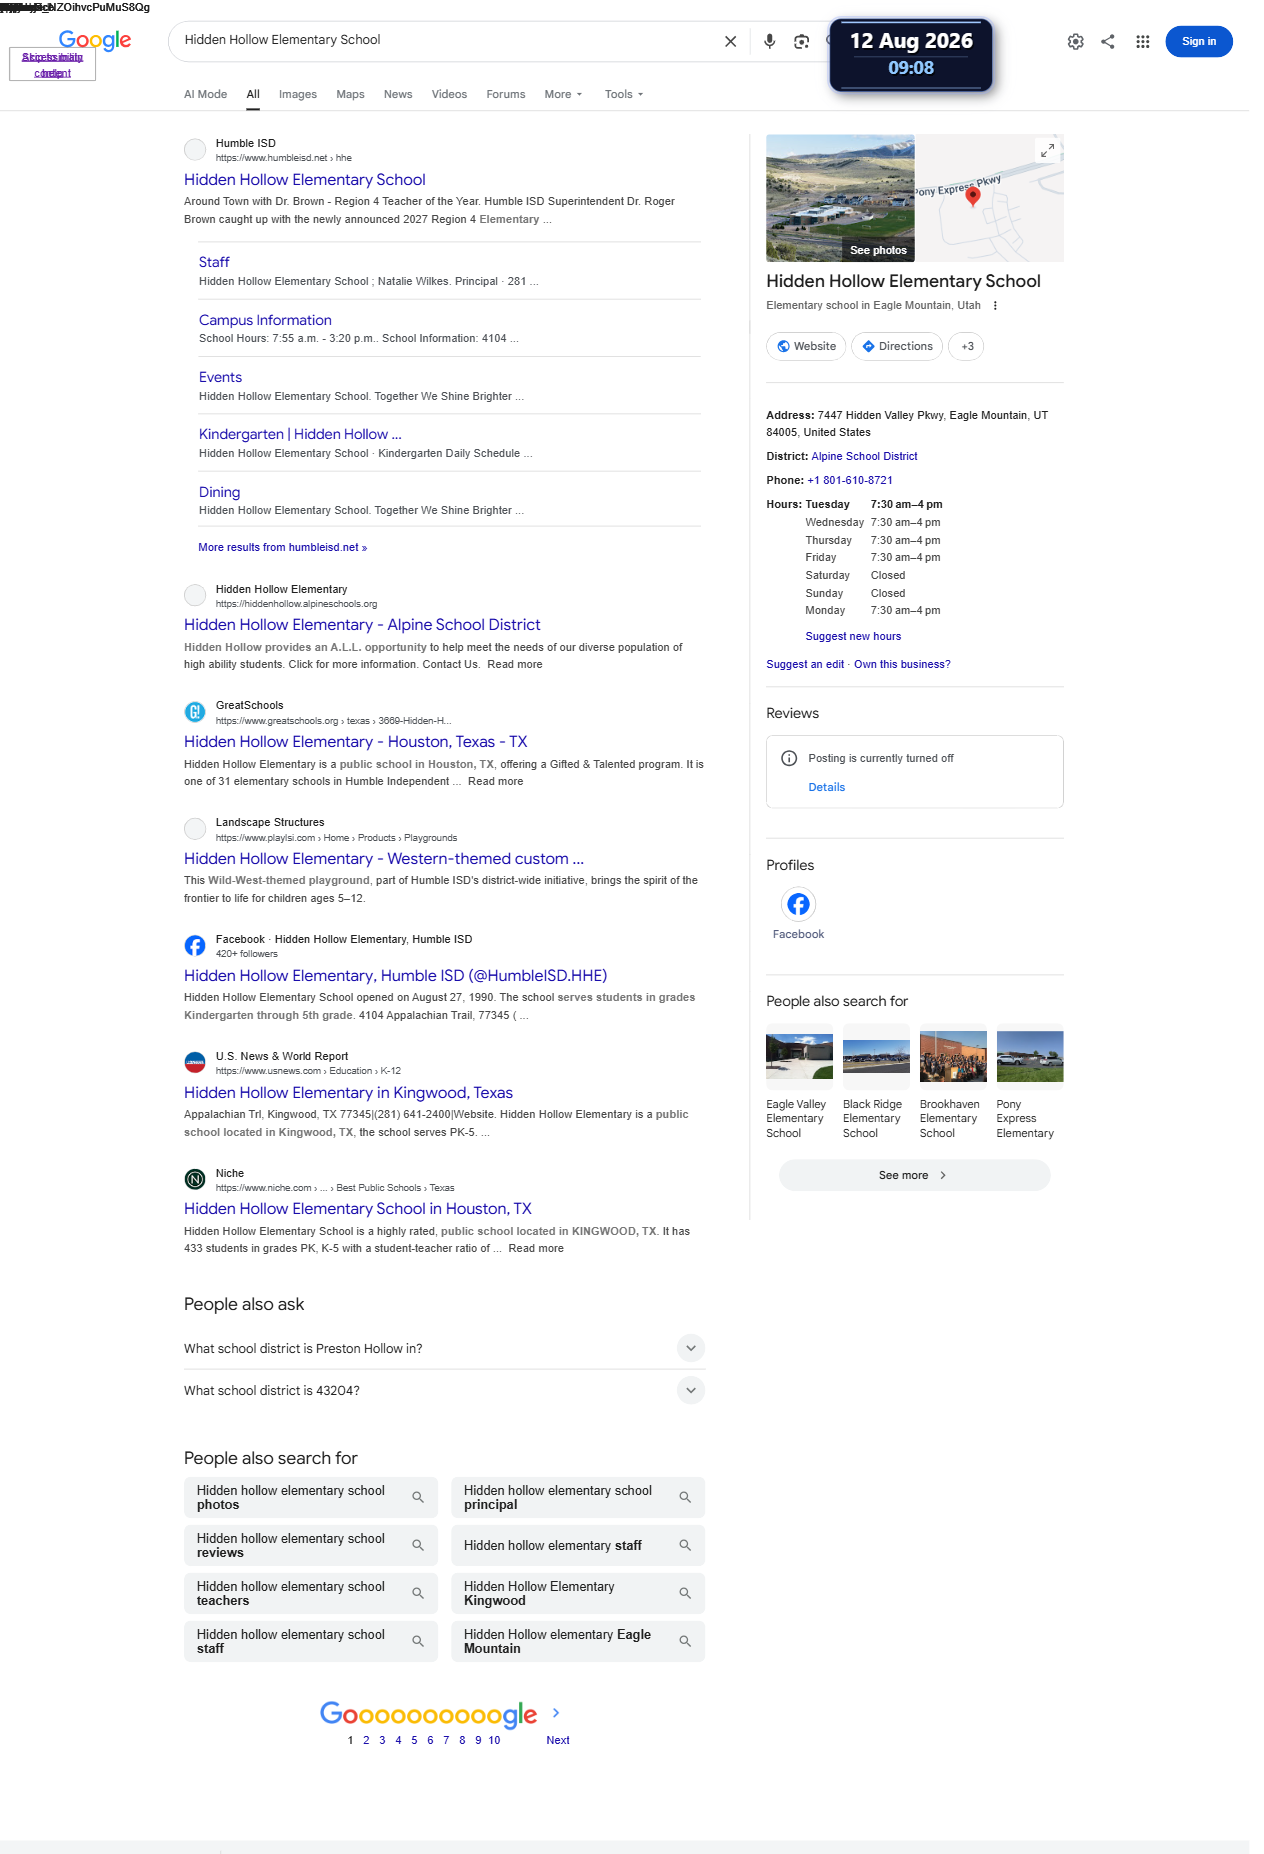Clear the search box with the X icon

click(x=730, y=41)
